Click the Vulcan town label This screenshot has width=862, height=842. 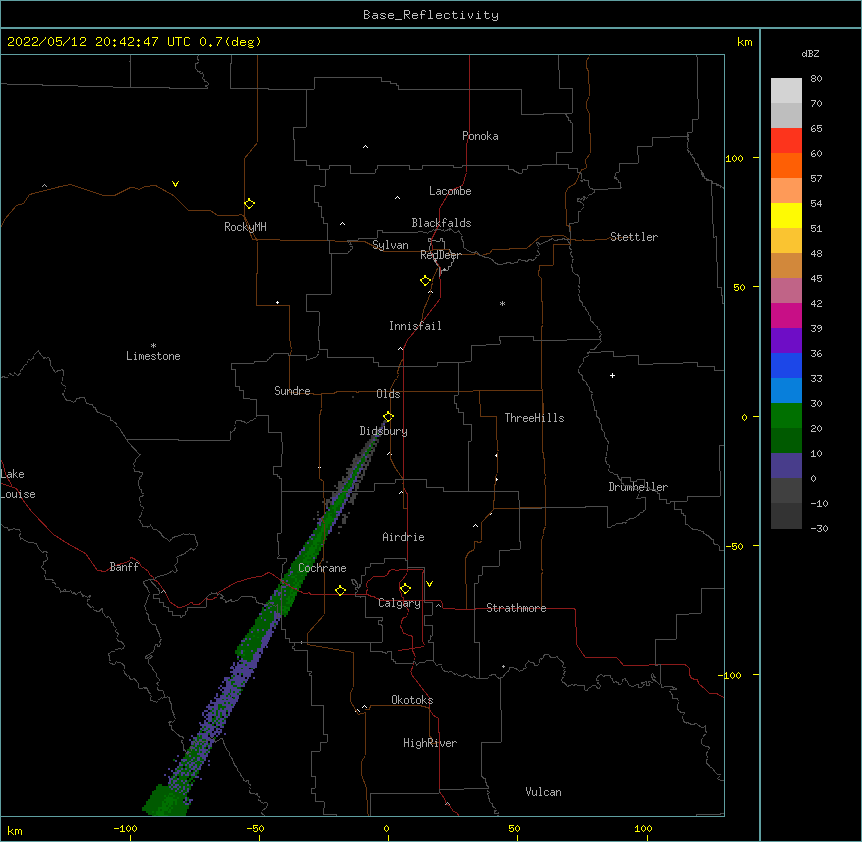coord(543,792)
